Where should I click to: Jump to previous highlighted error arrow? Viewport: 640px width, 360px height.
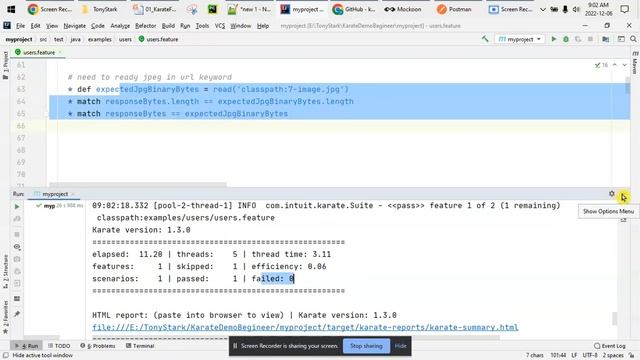(615, 65)
